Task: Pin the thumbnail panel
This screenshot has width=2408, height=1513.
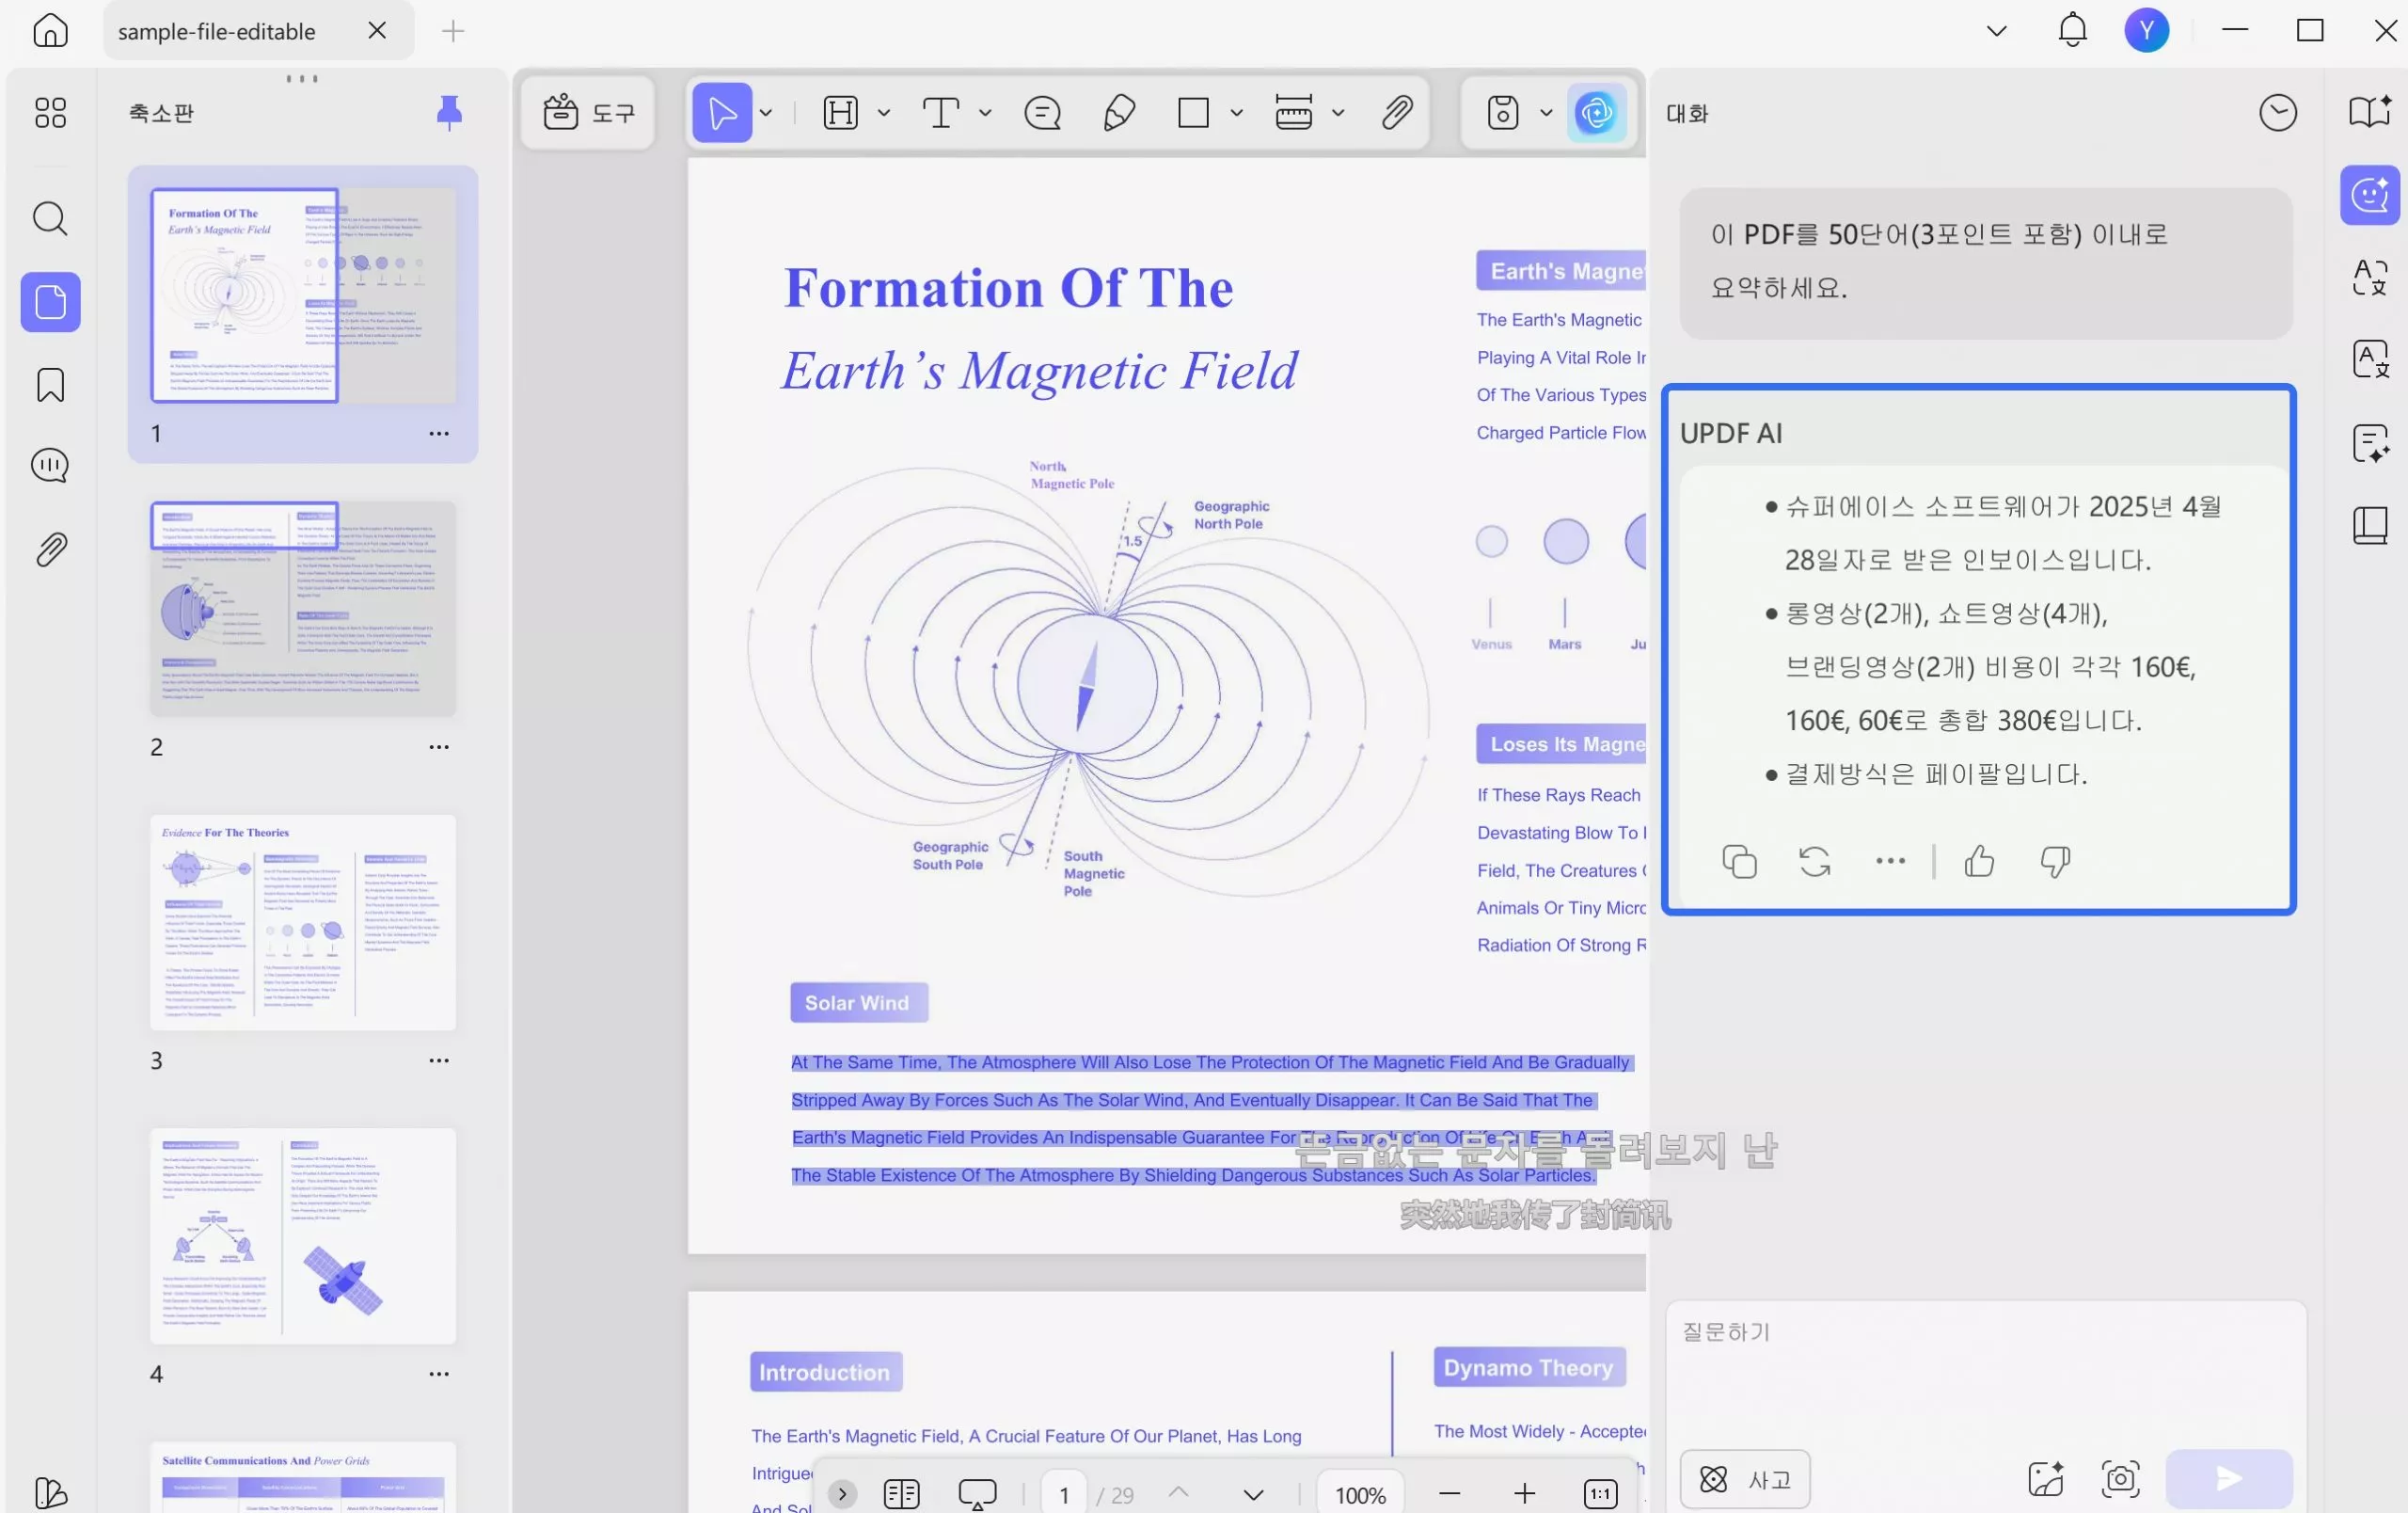Action: [449, 112]
